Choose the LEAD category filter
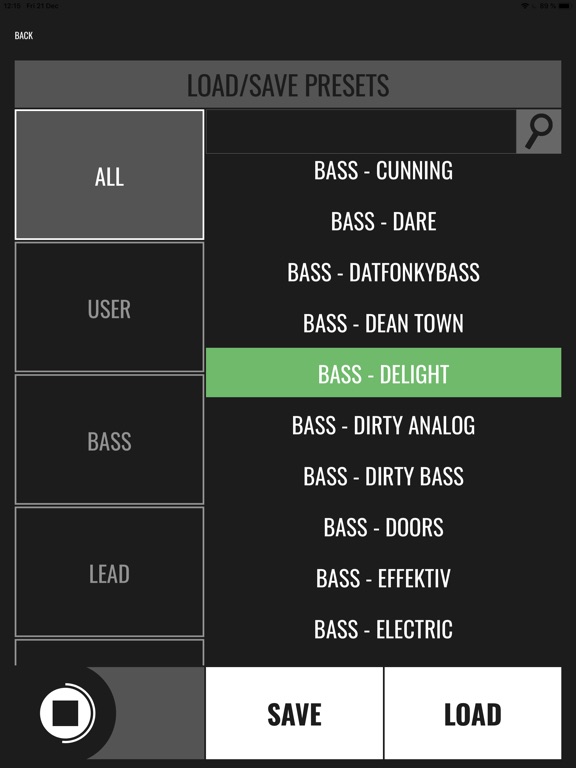Viewport: 576px width, 768px height. [x=109, y=572]
